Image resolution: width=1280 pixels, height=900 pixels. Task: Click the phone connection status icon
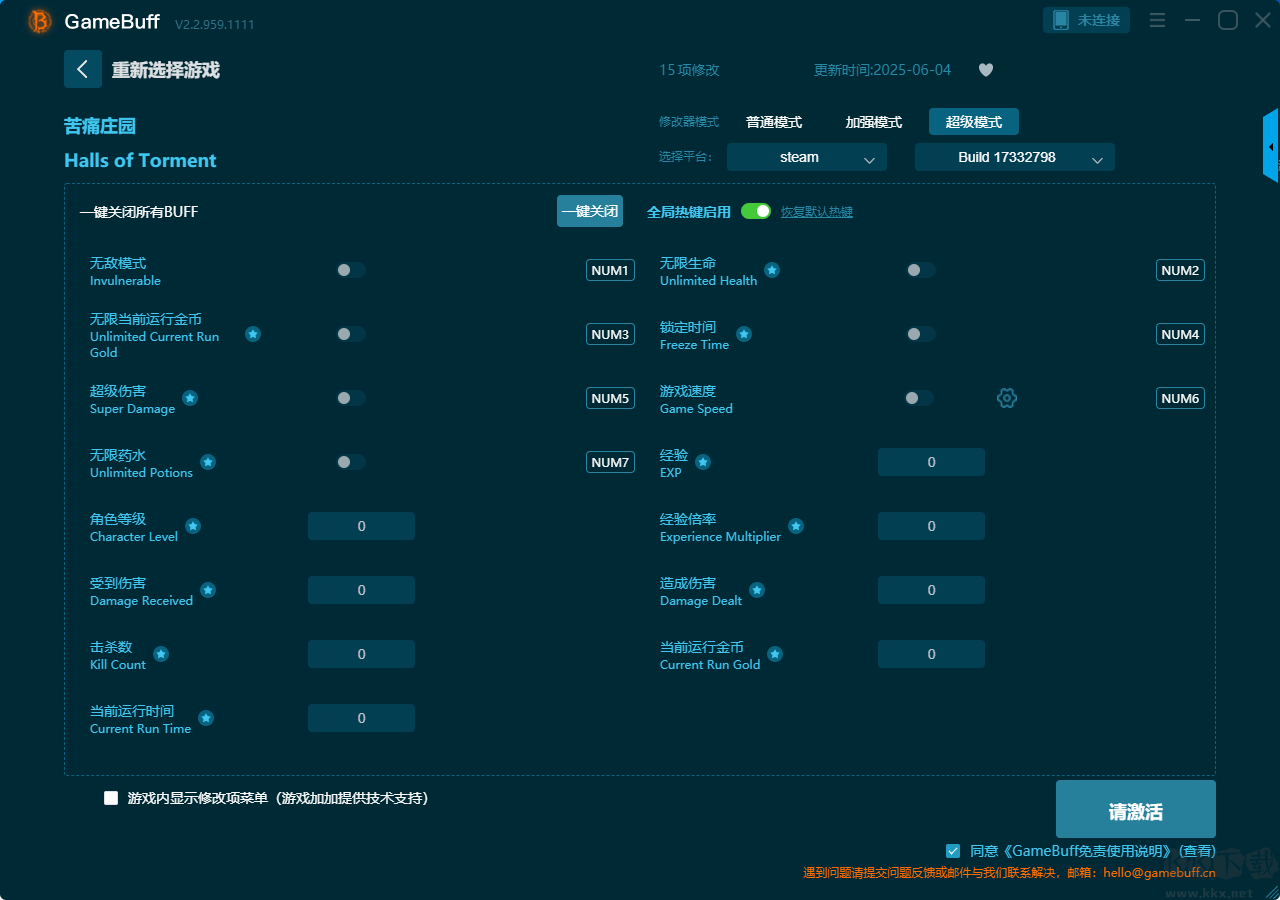[1061, 20]
